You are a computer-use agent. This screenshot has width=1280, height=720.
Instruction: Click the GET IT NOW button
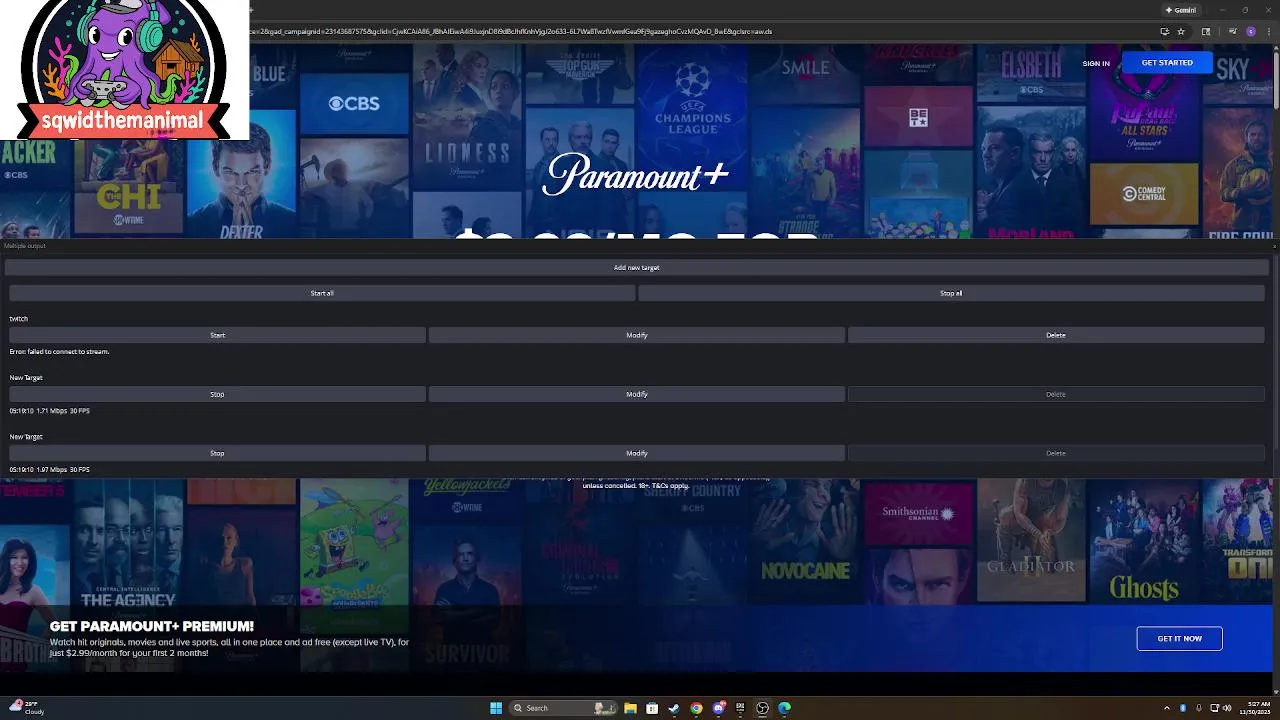1179,638
